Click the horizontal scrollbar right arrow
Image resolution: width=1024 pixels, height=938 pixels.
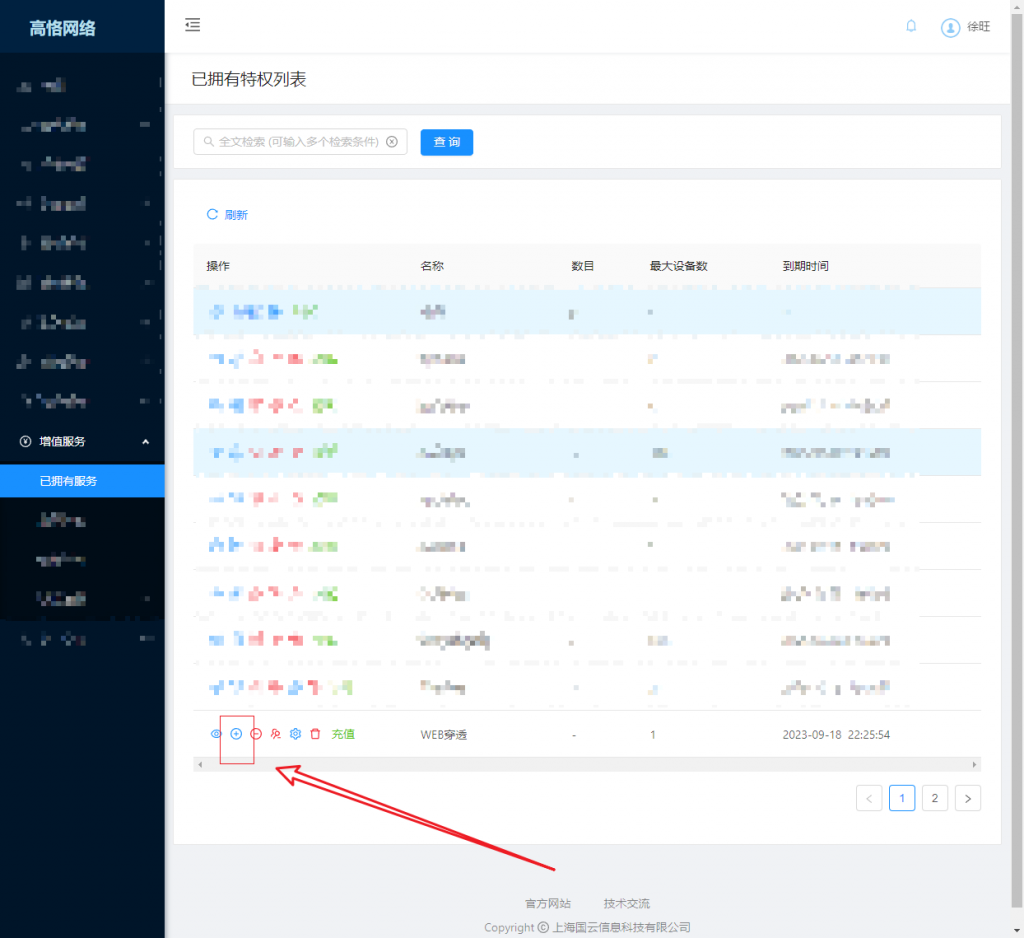click(974, 764)
